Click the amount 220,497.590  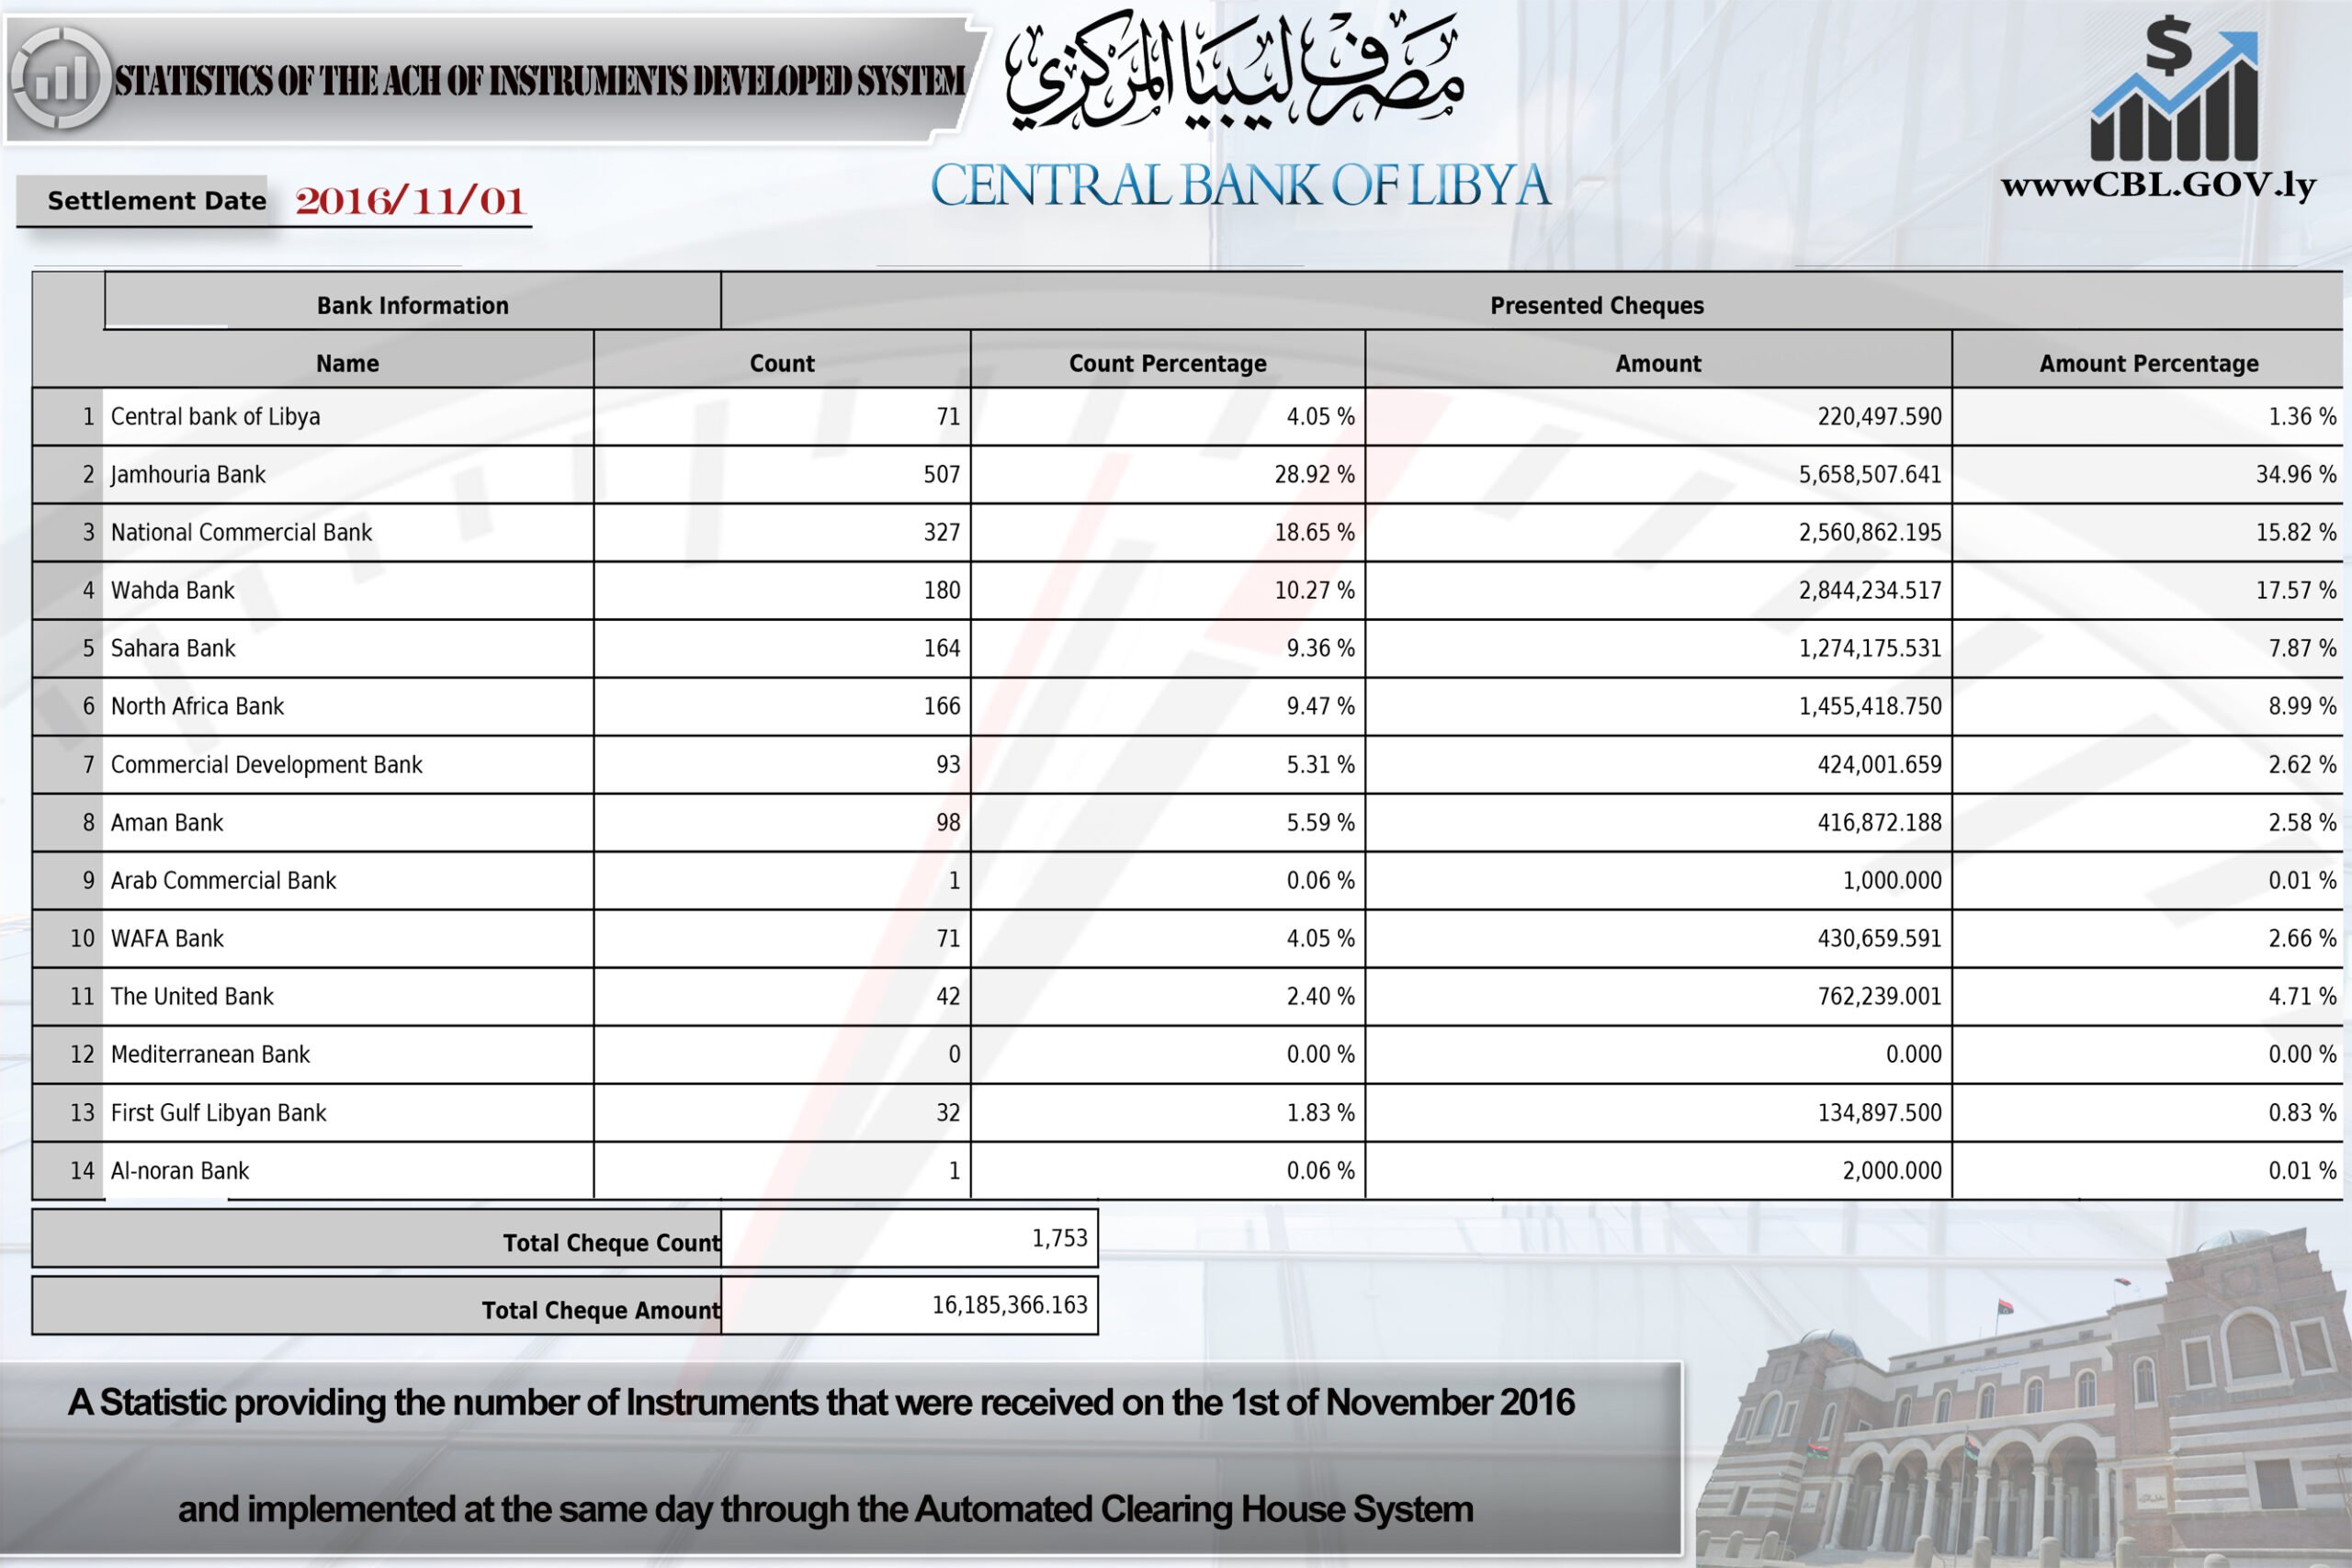coord(1879,416)
